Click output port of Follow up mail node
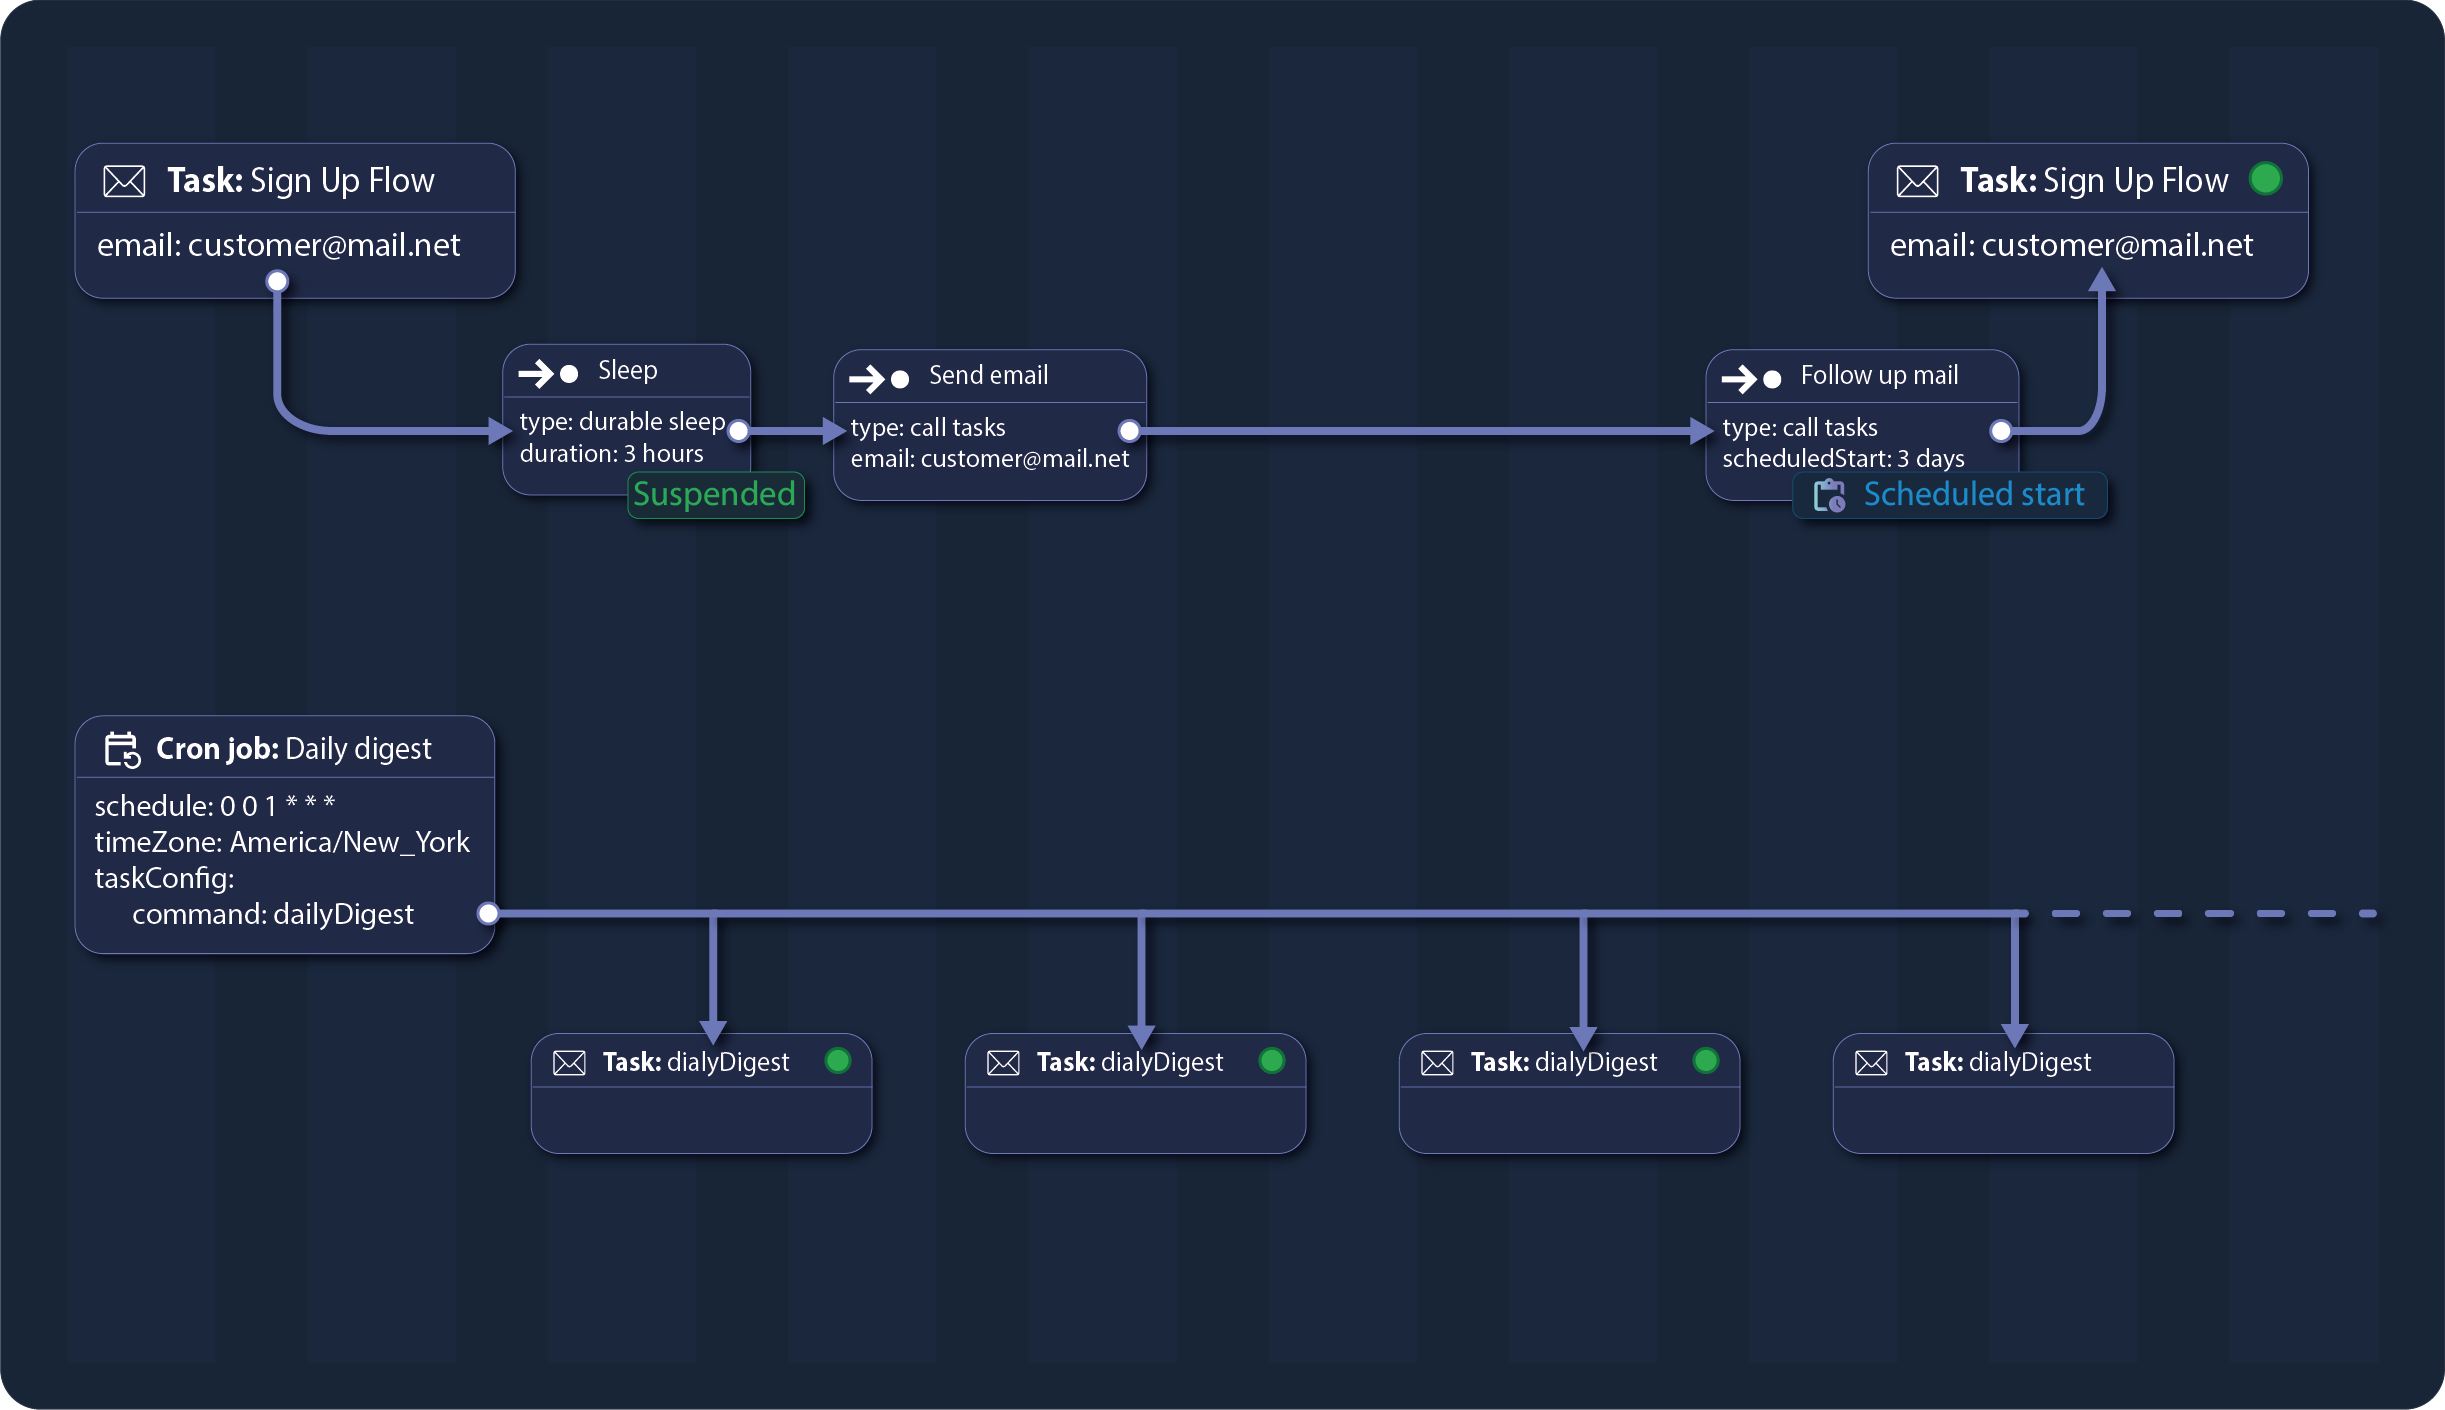Screen dimensions: 2445x1410 (2001, 431)
